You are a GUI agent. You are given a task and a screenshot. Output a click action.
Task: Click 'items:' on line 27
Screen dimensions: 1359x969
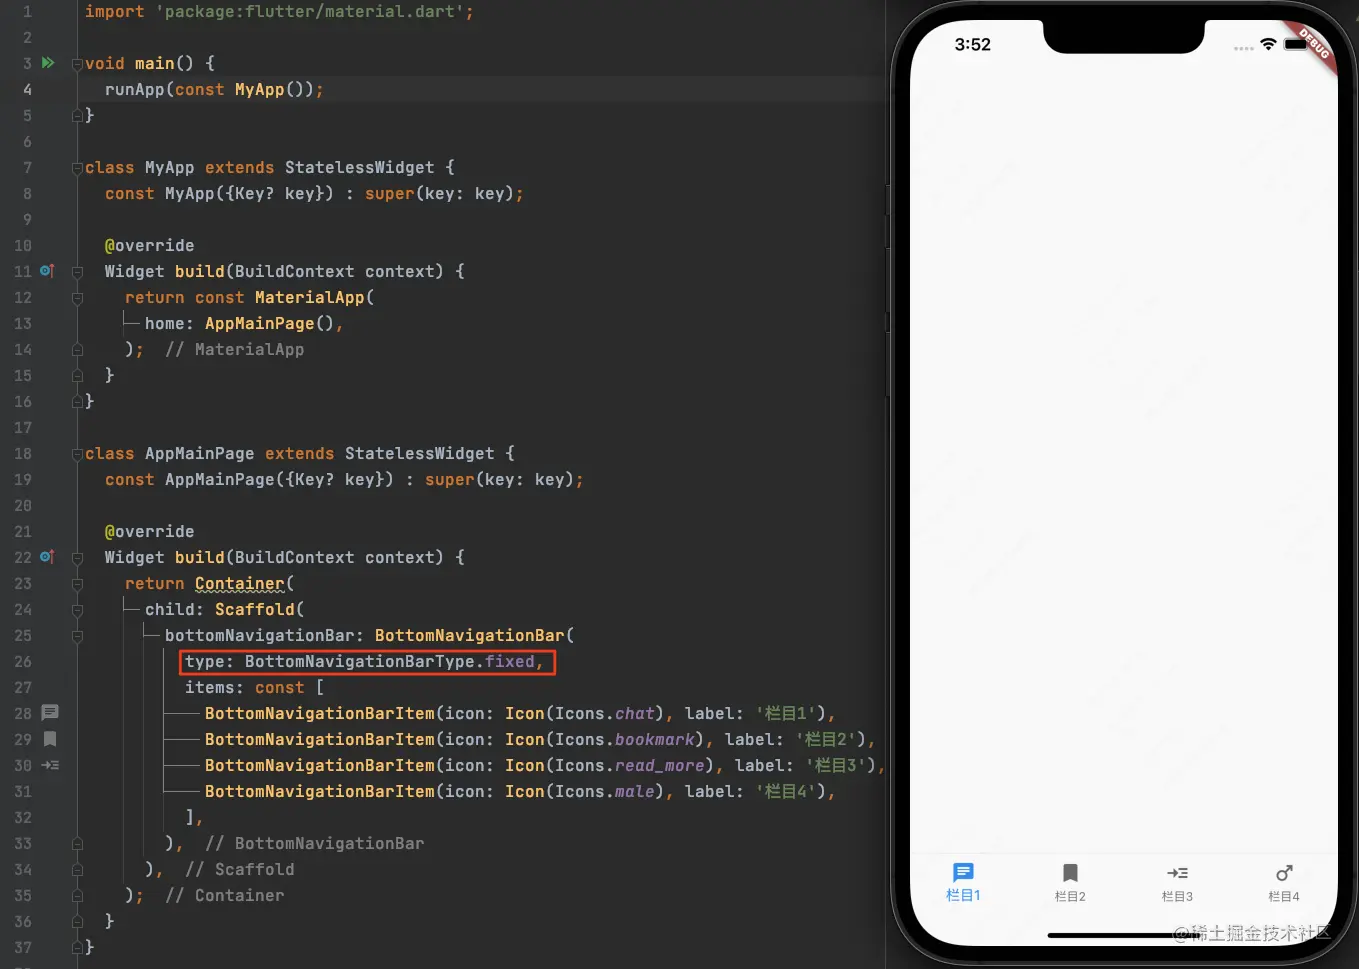pyautogui.click(x=214, y=687)
